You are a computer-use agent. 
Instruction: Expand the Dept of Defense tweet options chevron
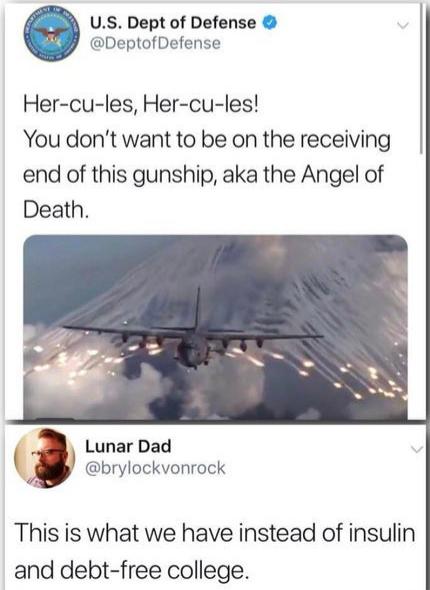point(403,26)
